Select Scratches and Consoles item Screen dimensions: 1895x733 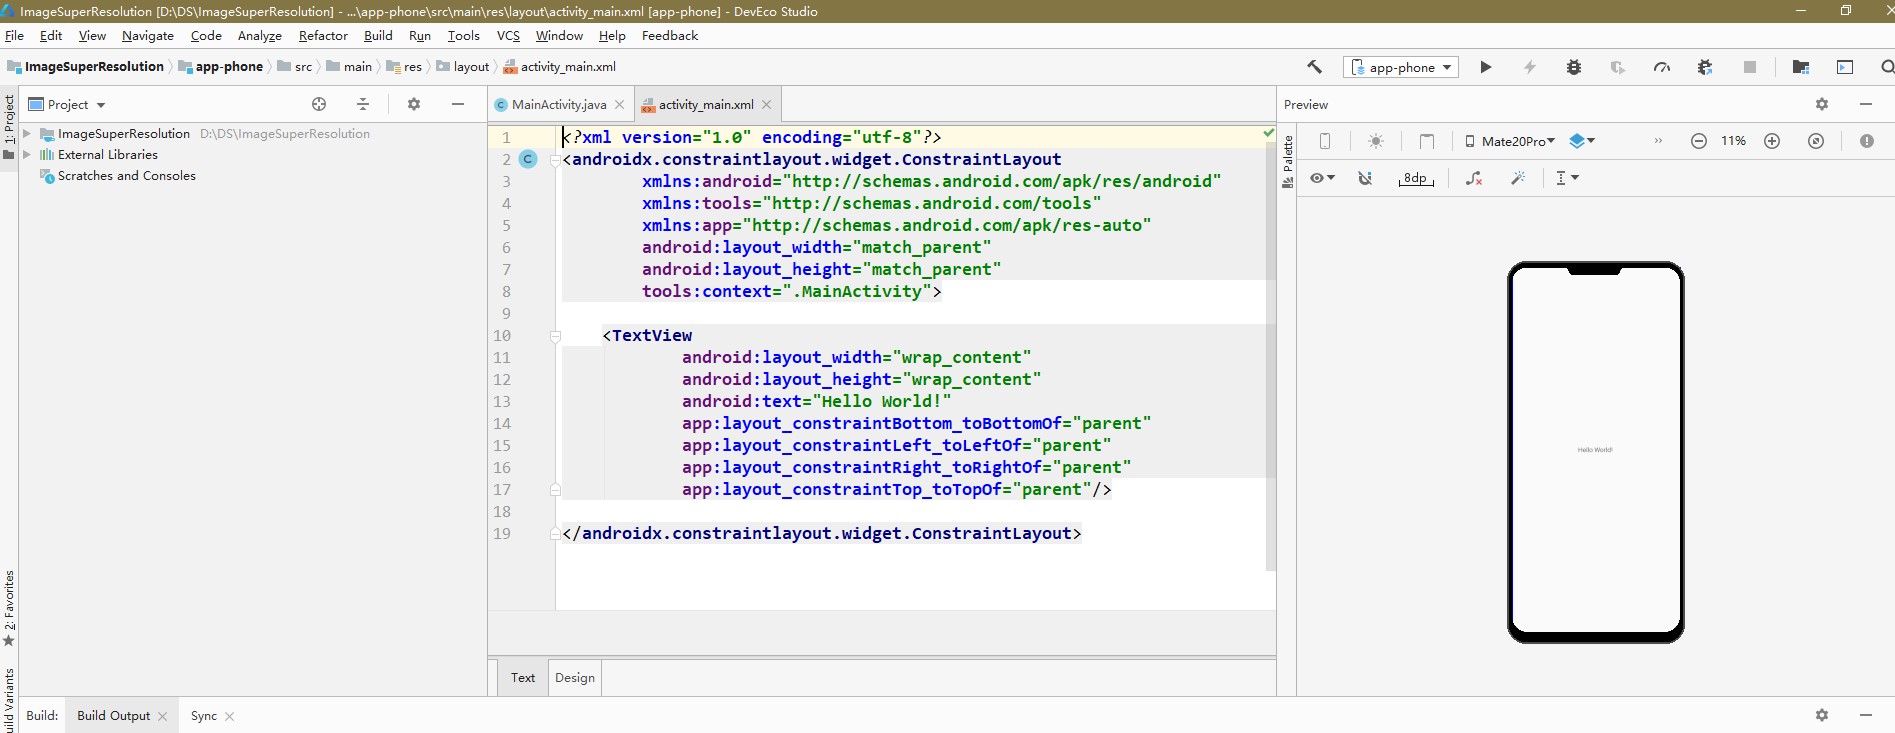(x=127, y=175)
